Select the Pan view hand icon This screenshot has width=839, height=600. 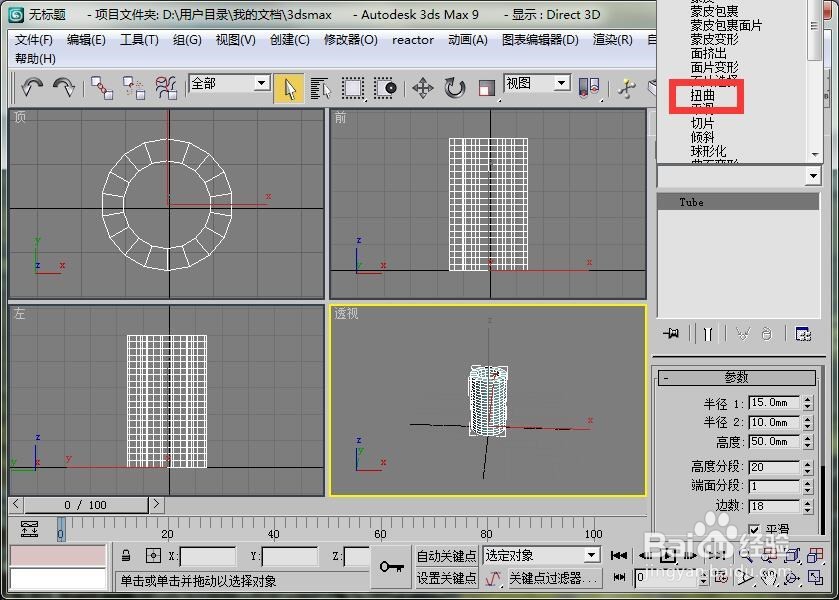770,578
